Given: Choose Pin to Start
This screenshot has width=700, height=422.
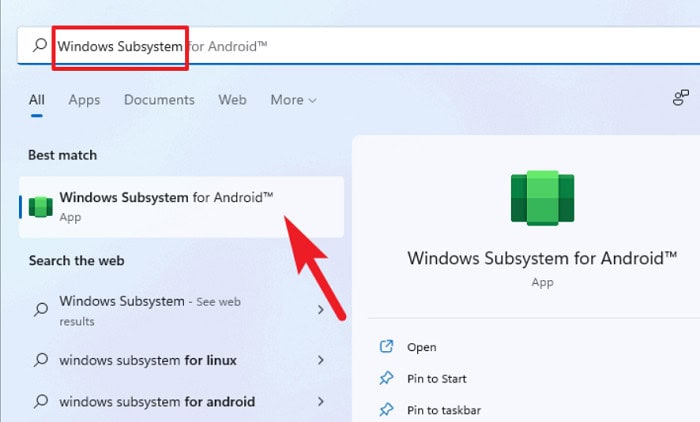Looking at the screenshot, I should point(437,379).
